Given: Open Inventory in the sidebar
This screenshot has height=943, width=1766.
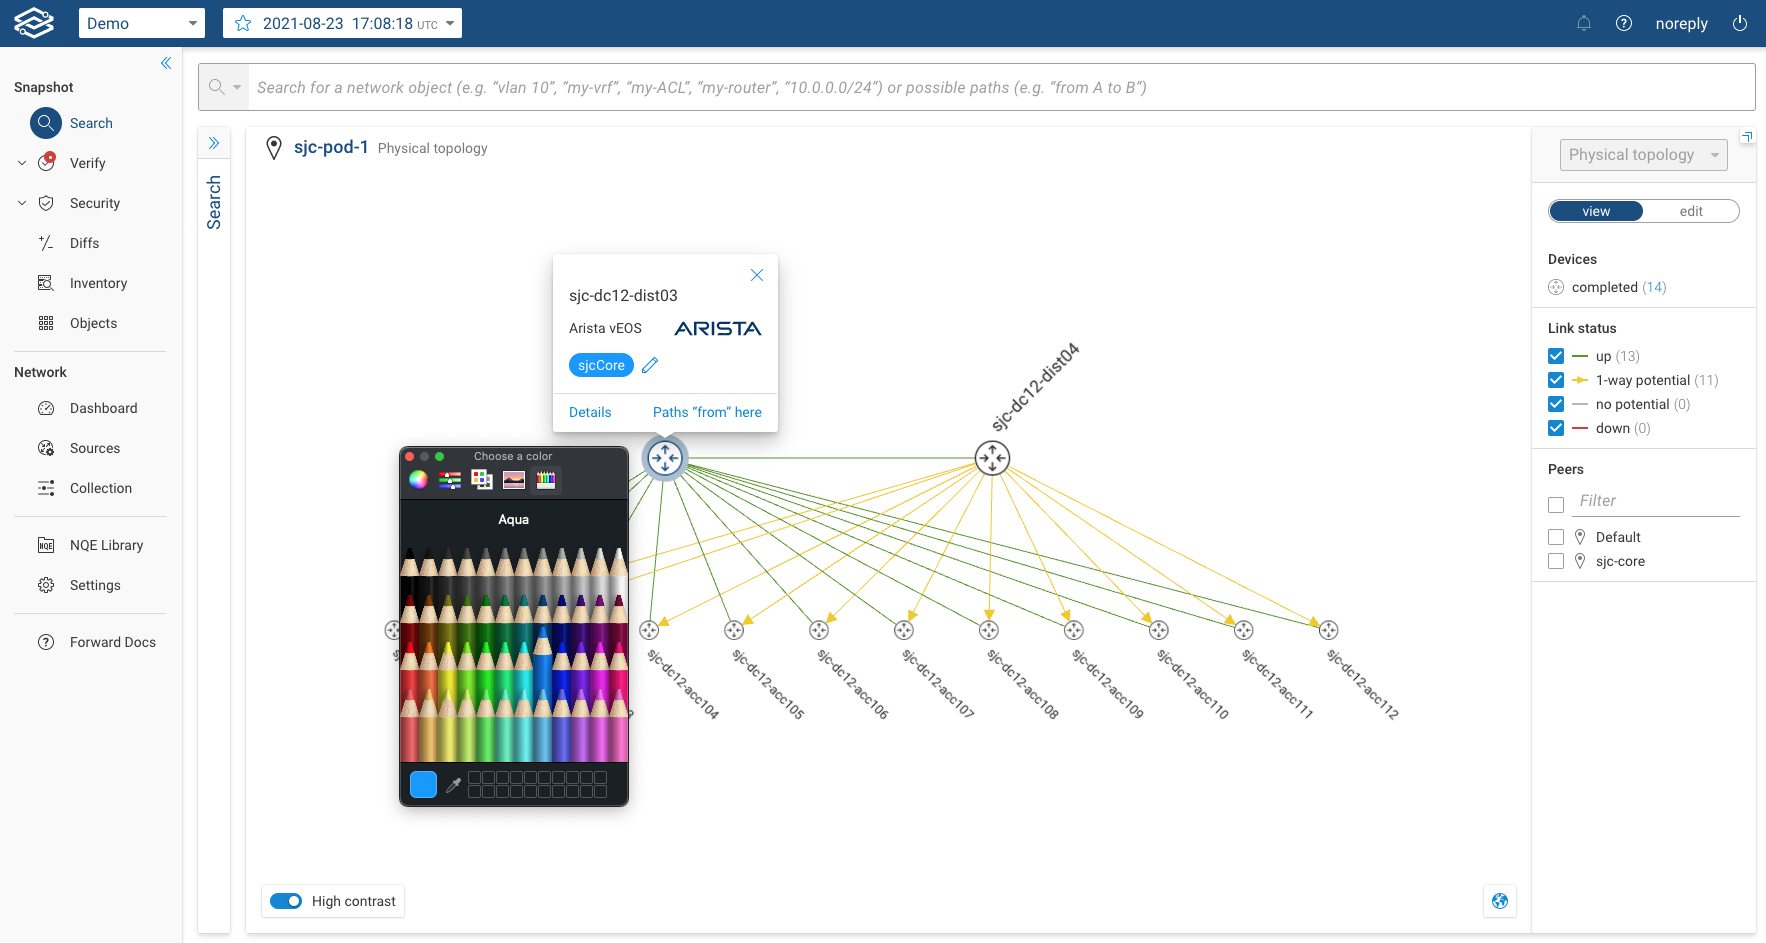Looking at the screenshot, I should pos(98,283).
